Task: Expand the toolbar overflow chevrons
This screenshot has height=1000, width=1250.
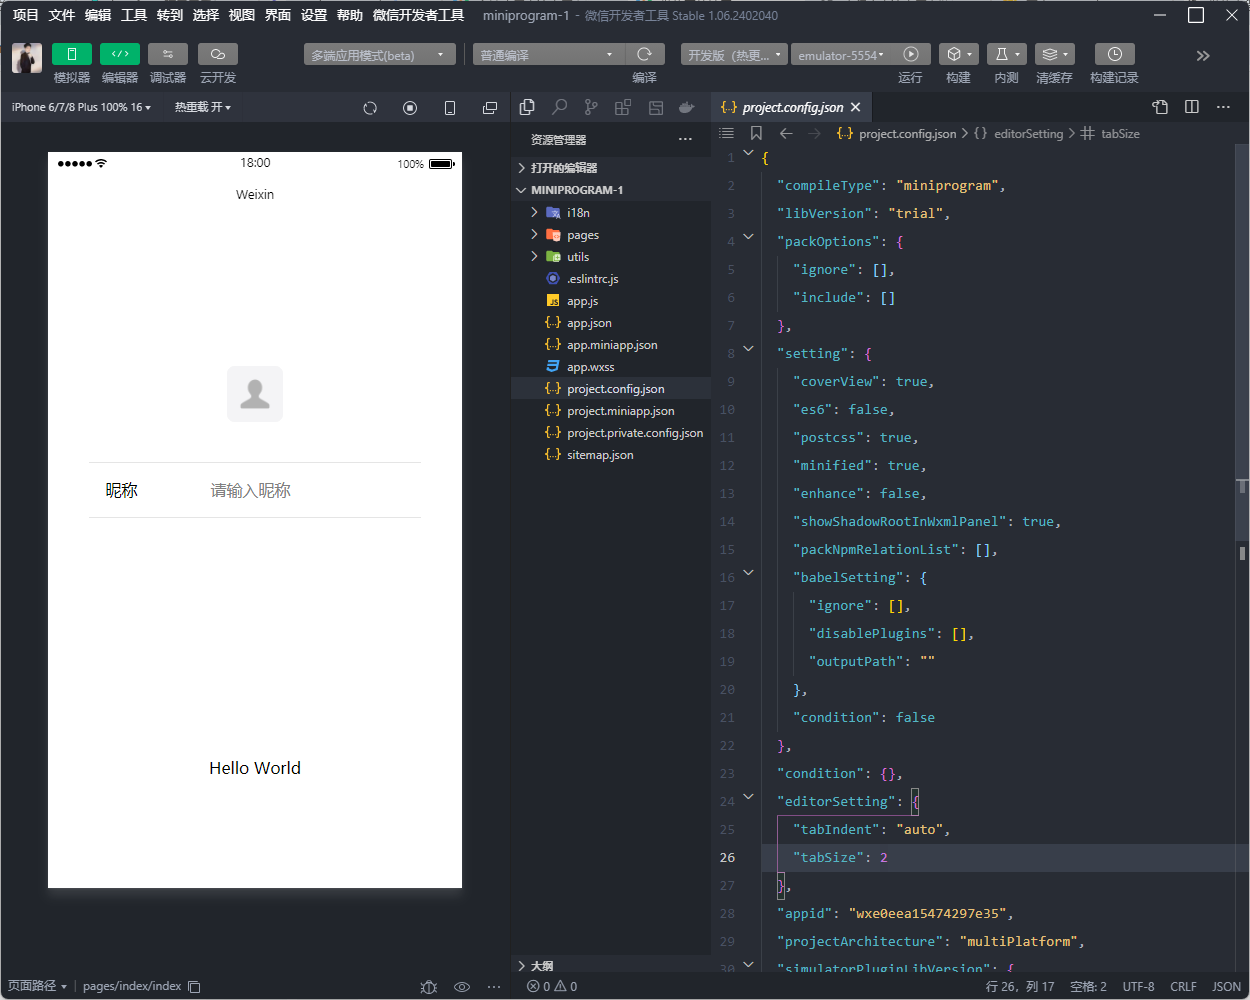Action: point(1203,56)
